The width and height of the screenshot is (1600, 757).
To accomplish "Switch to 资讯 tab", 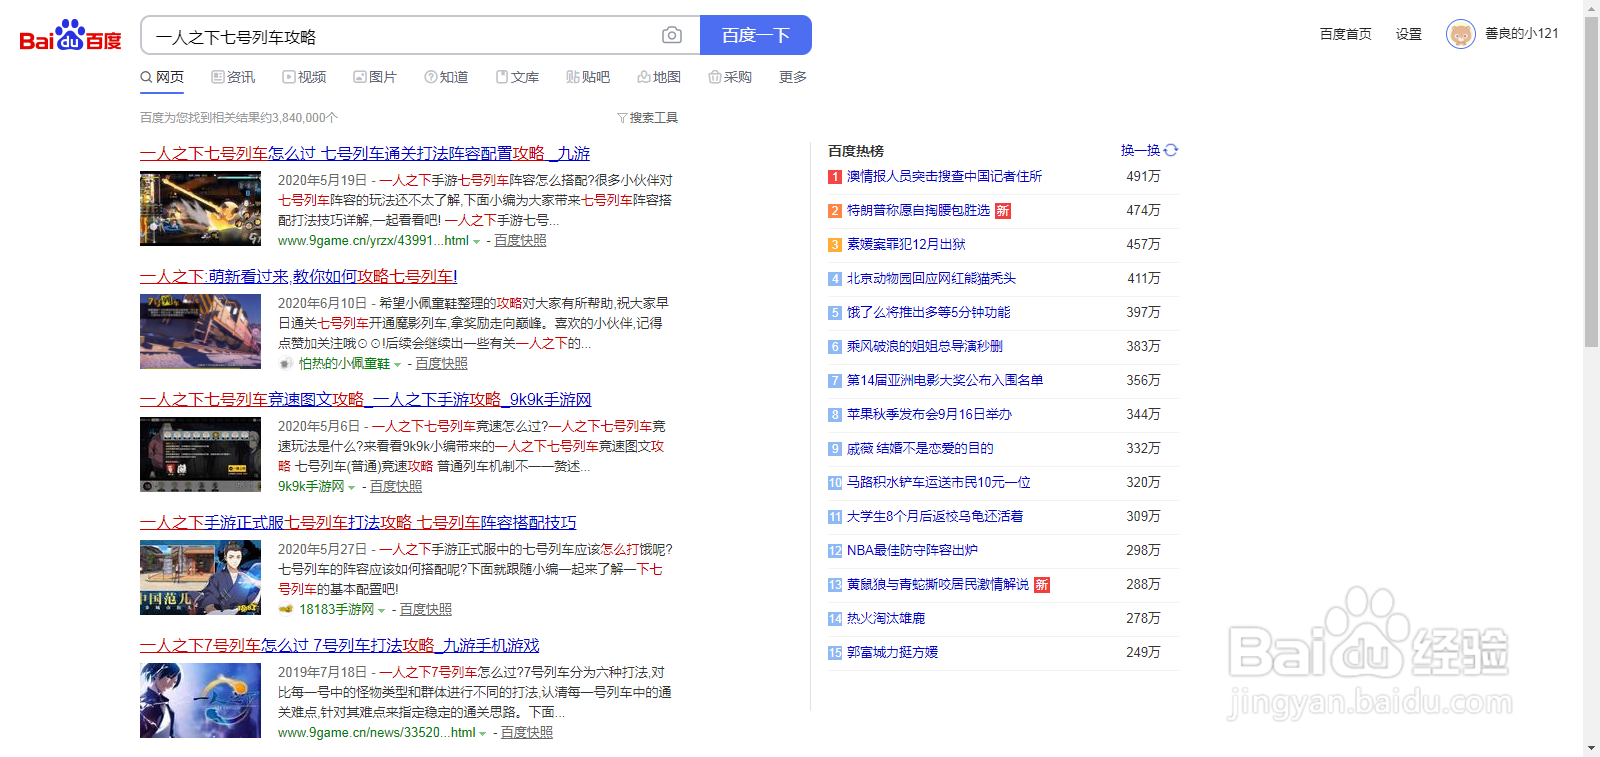I will [x=233, y=77].
